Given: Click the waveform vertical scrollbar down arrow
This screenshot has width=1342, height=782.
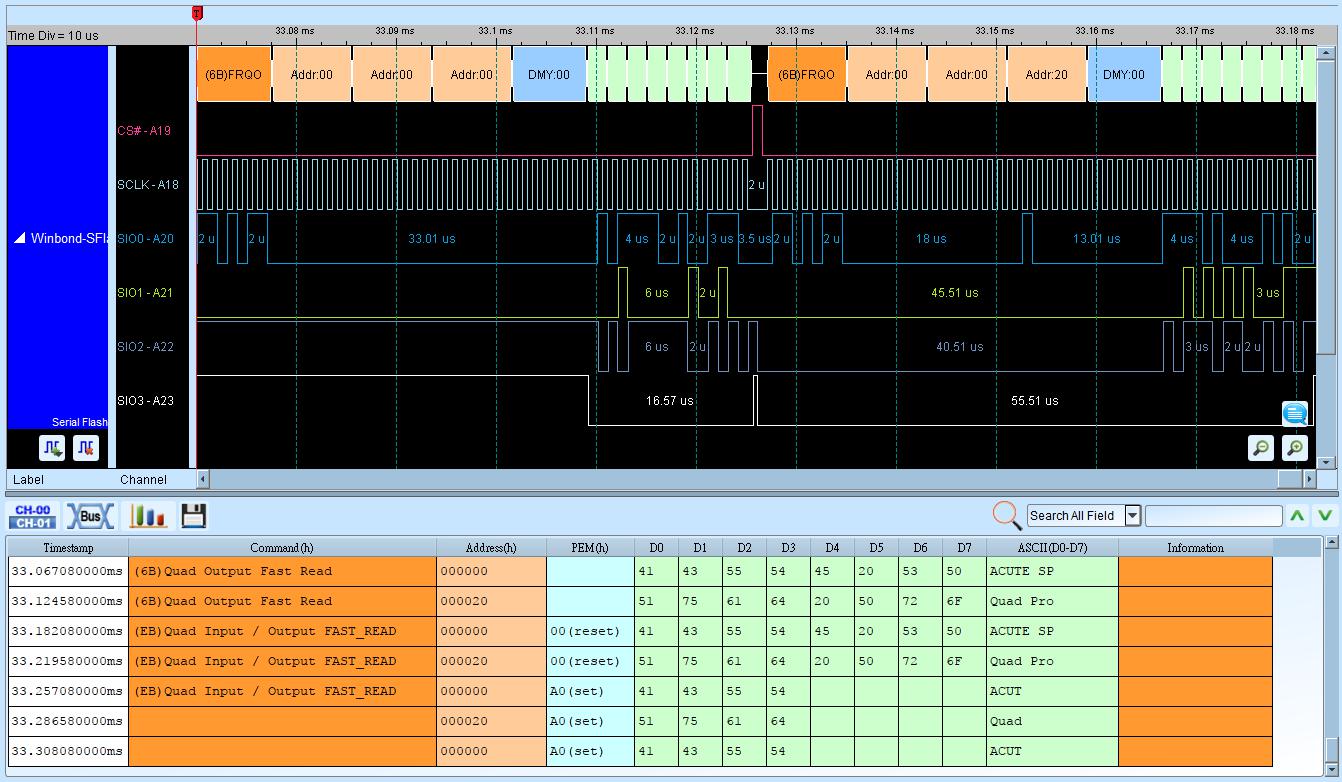Looking at the screenshot, I should pyautogui.click(x=1328, y=462).
